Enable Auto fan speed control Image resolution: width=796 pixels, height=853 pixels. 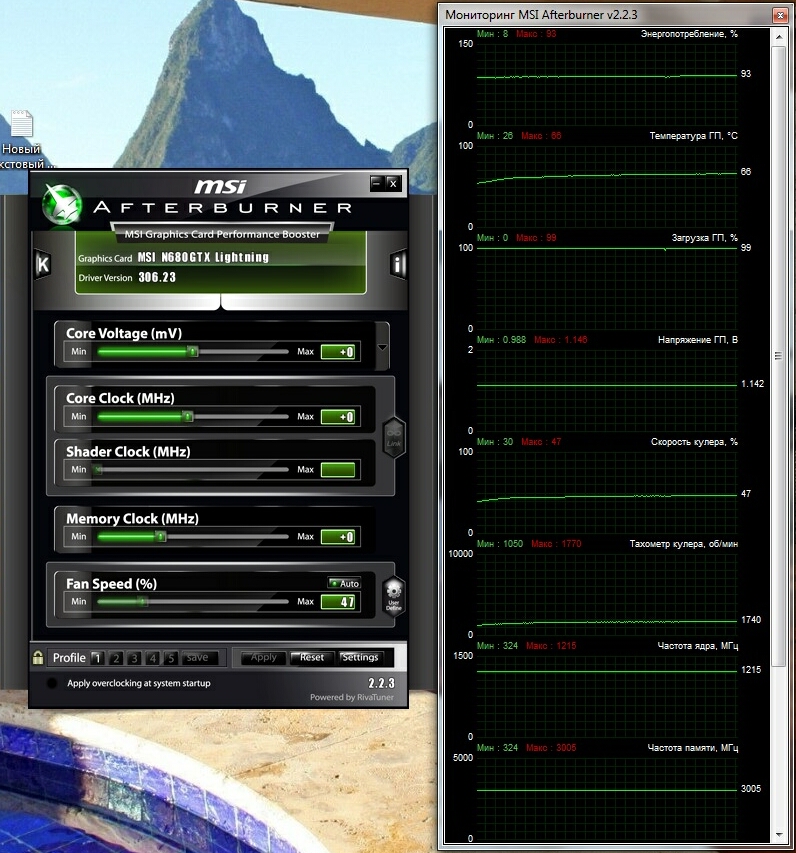click(x=344, y=583)
